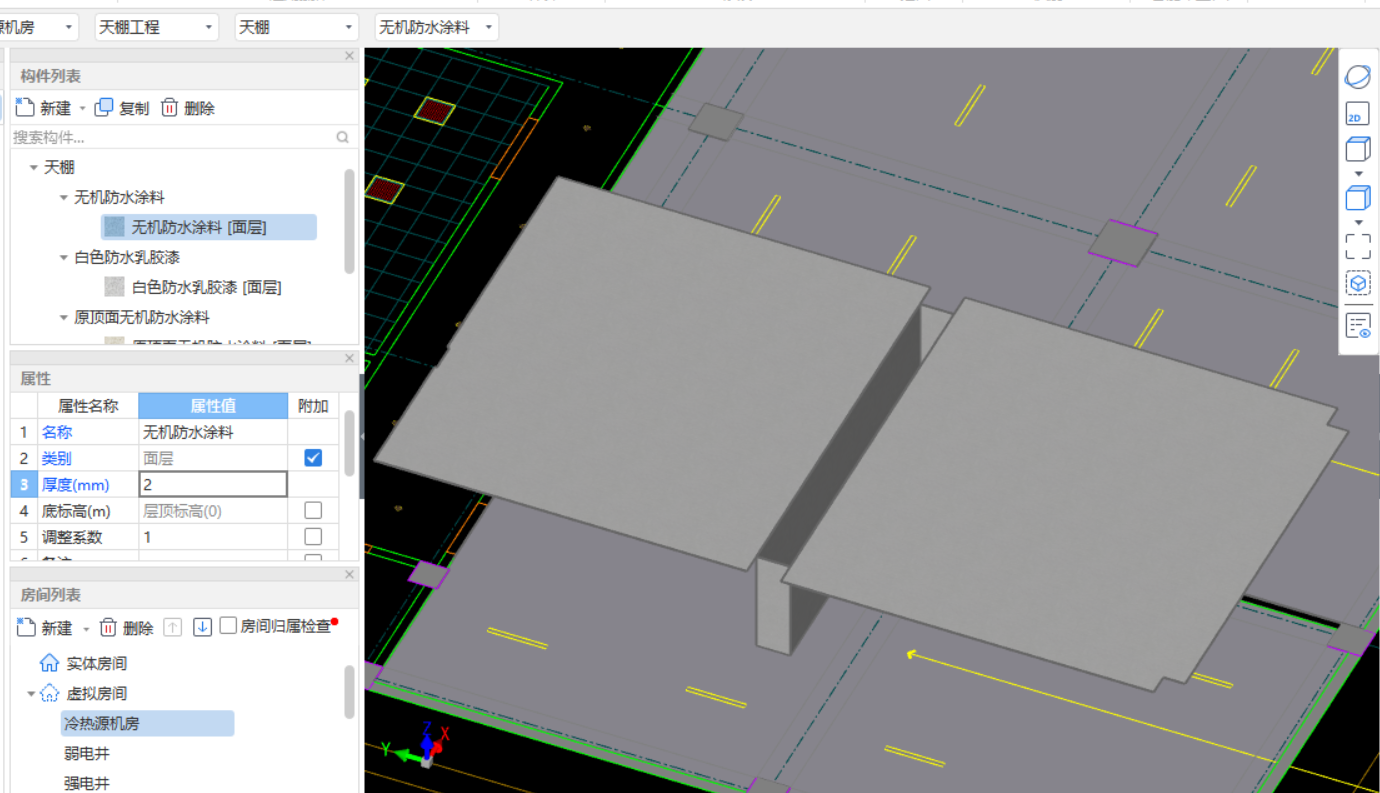Open the 新建 dropdown arrow in 房间列表
This screenshot has height=793, width=1380.
point(86,629)
